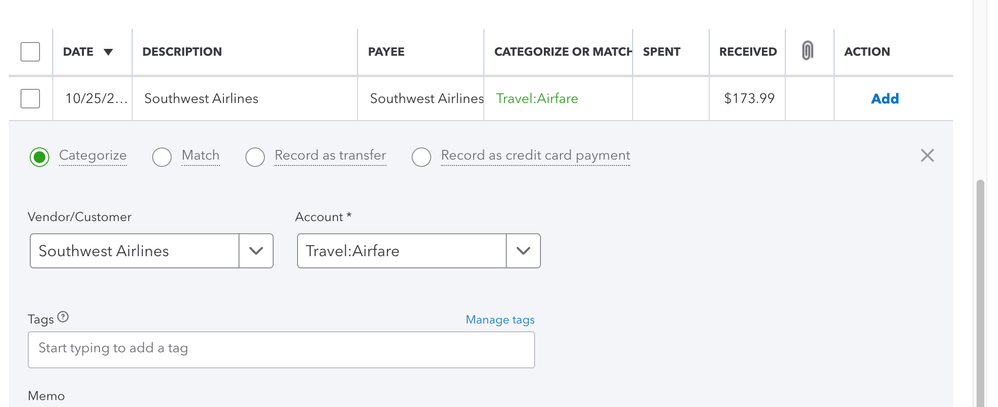Click the Tags input field

[281, 349]
